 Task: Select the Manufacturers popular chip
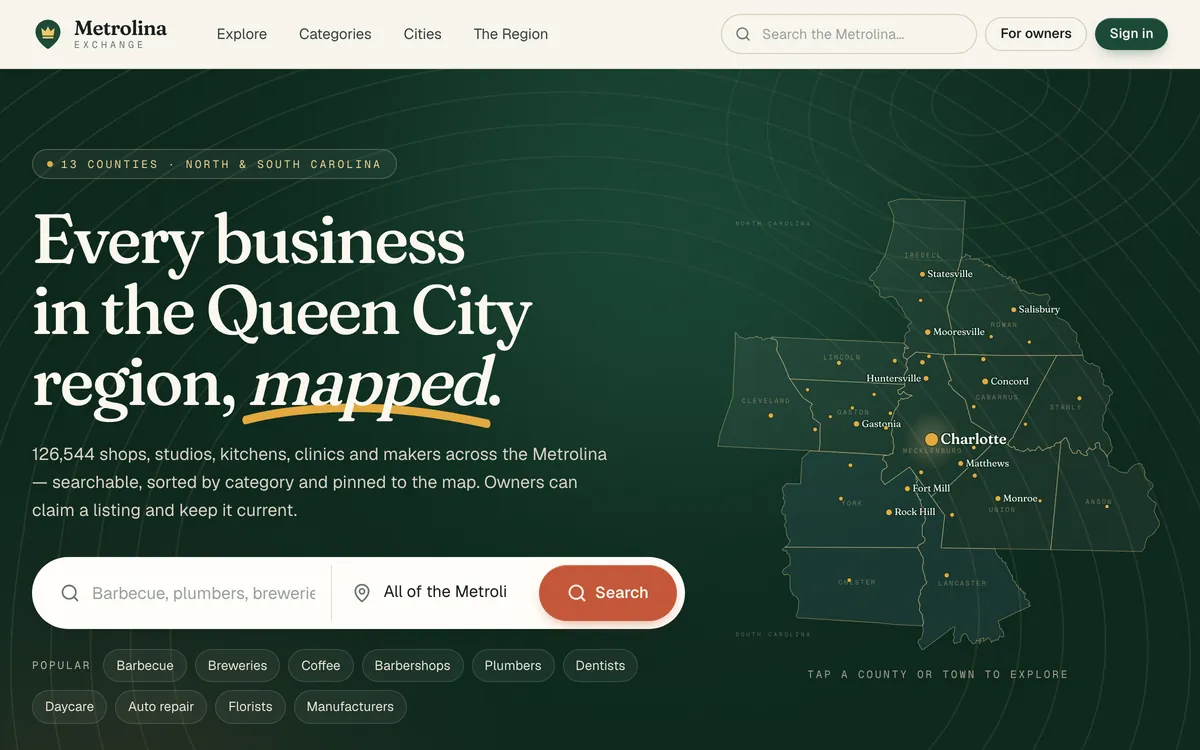pyautogui.click(x=350, y=707)
